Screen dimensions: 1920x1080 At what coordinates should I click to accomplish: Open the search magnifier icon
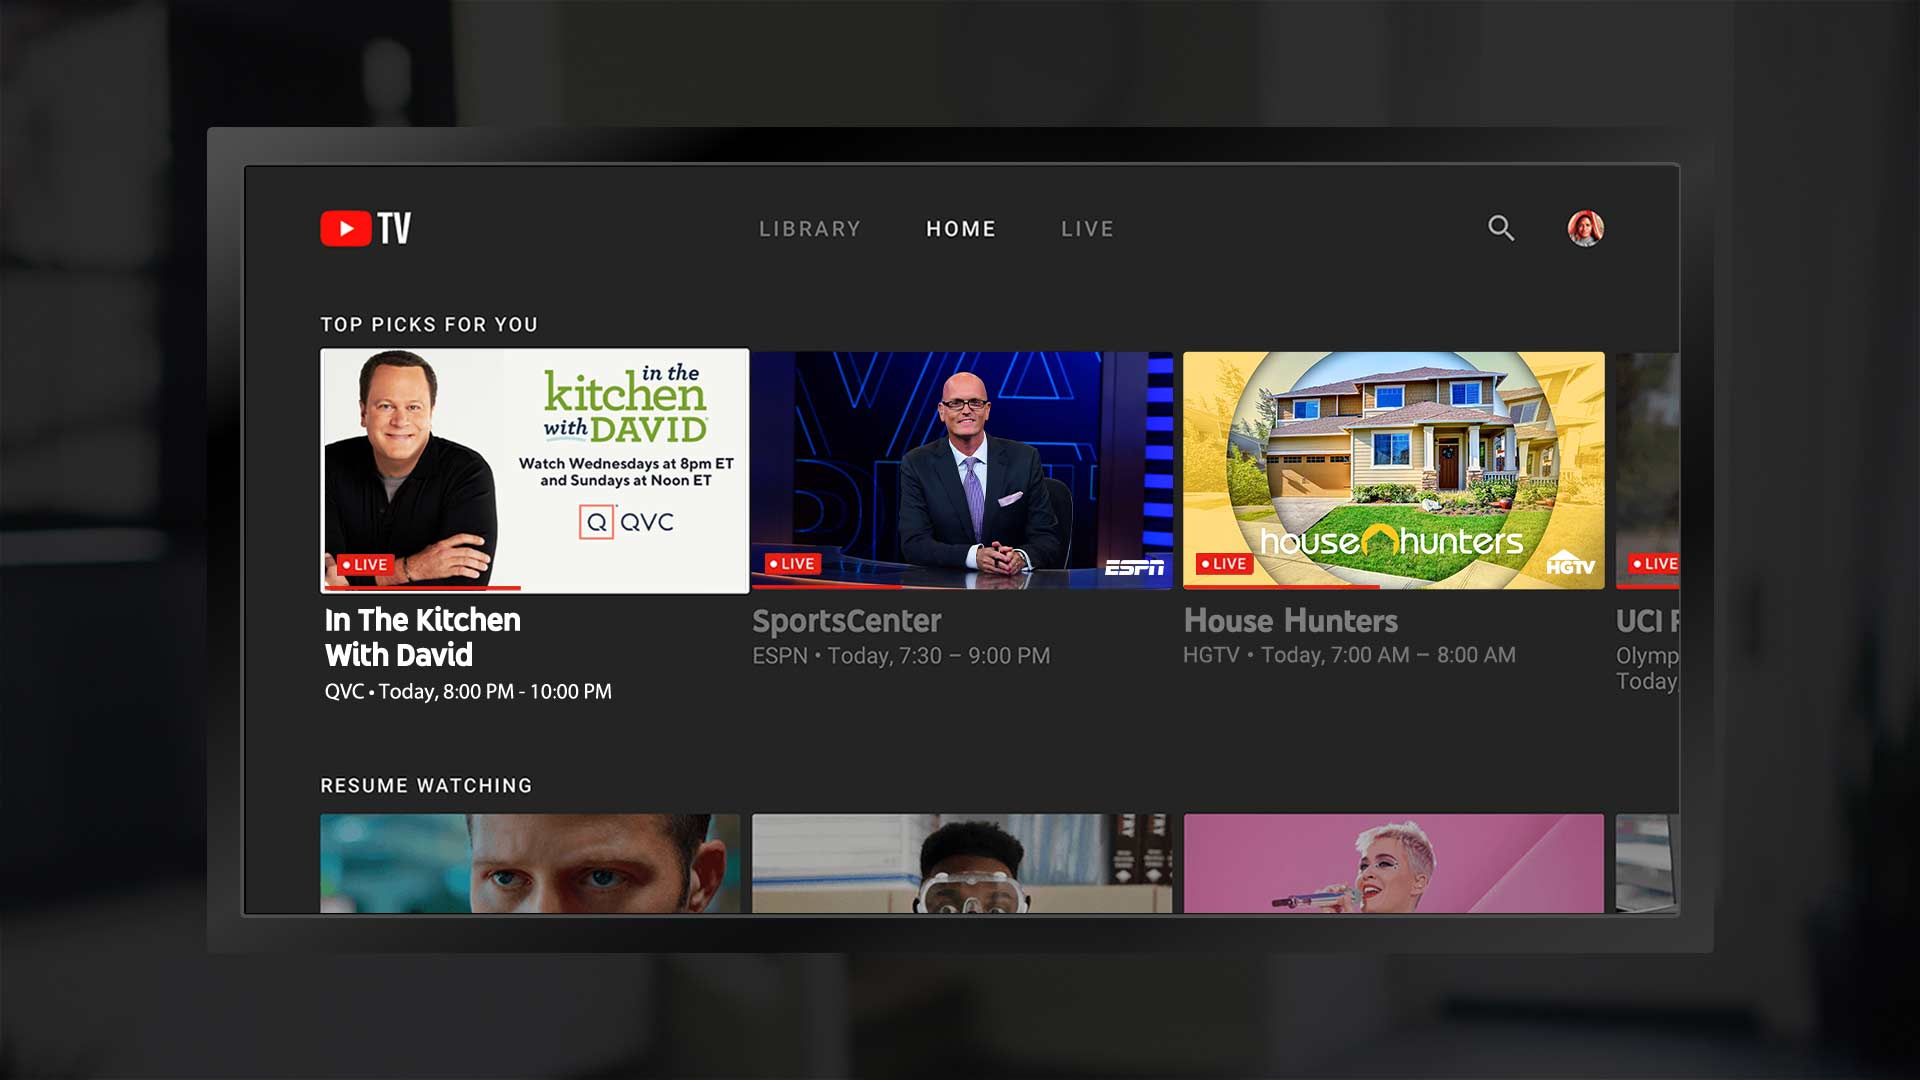[x=1500, y=228]
